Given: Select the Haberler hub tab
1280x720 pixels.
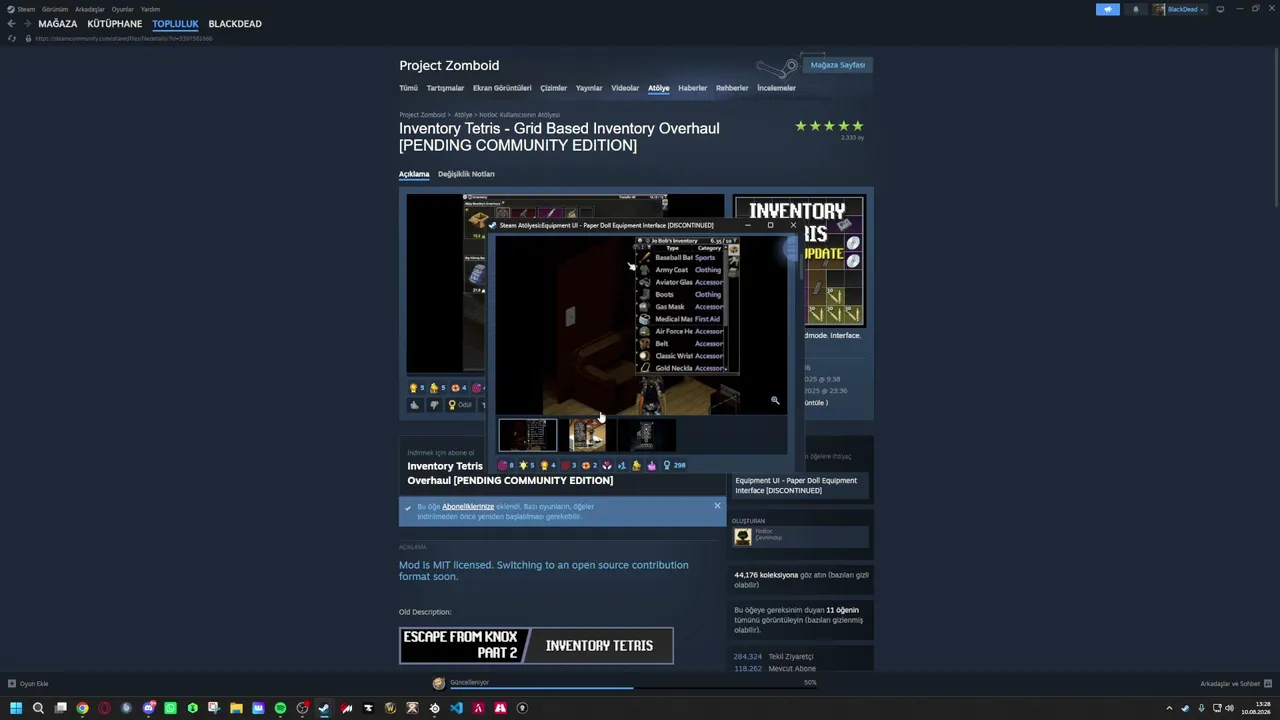Looking at the screenshot, I should tap(693, 88).
